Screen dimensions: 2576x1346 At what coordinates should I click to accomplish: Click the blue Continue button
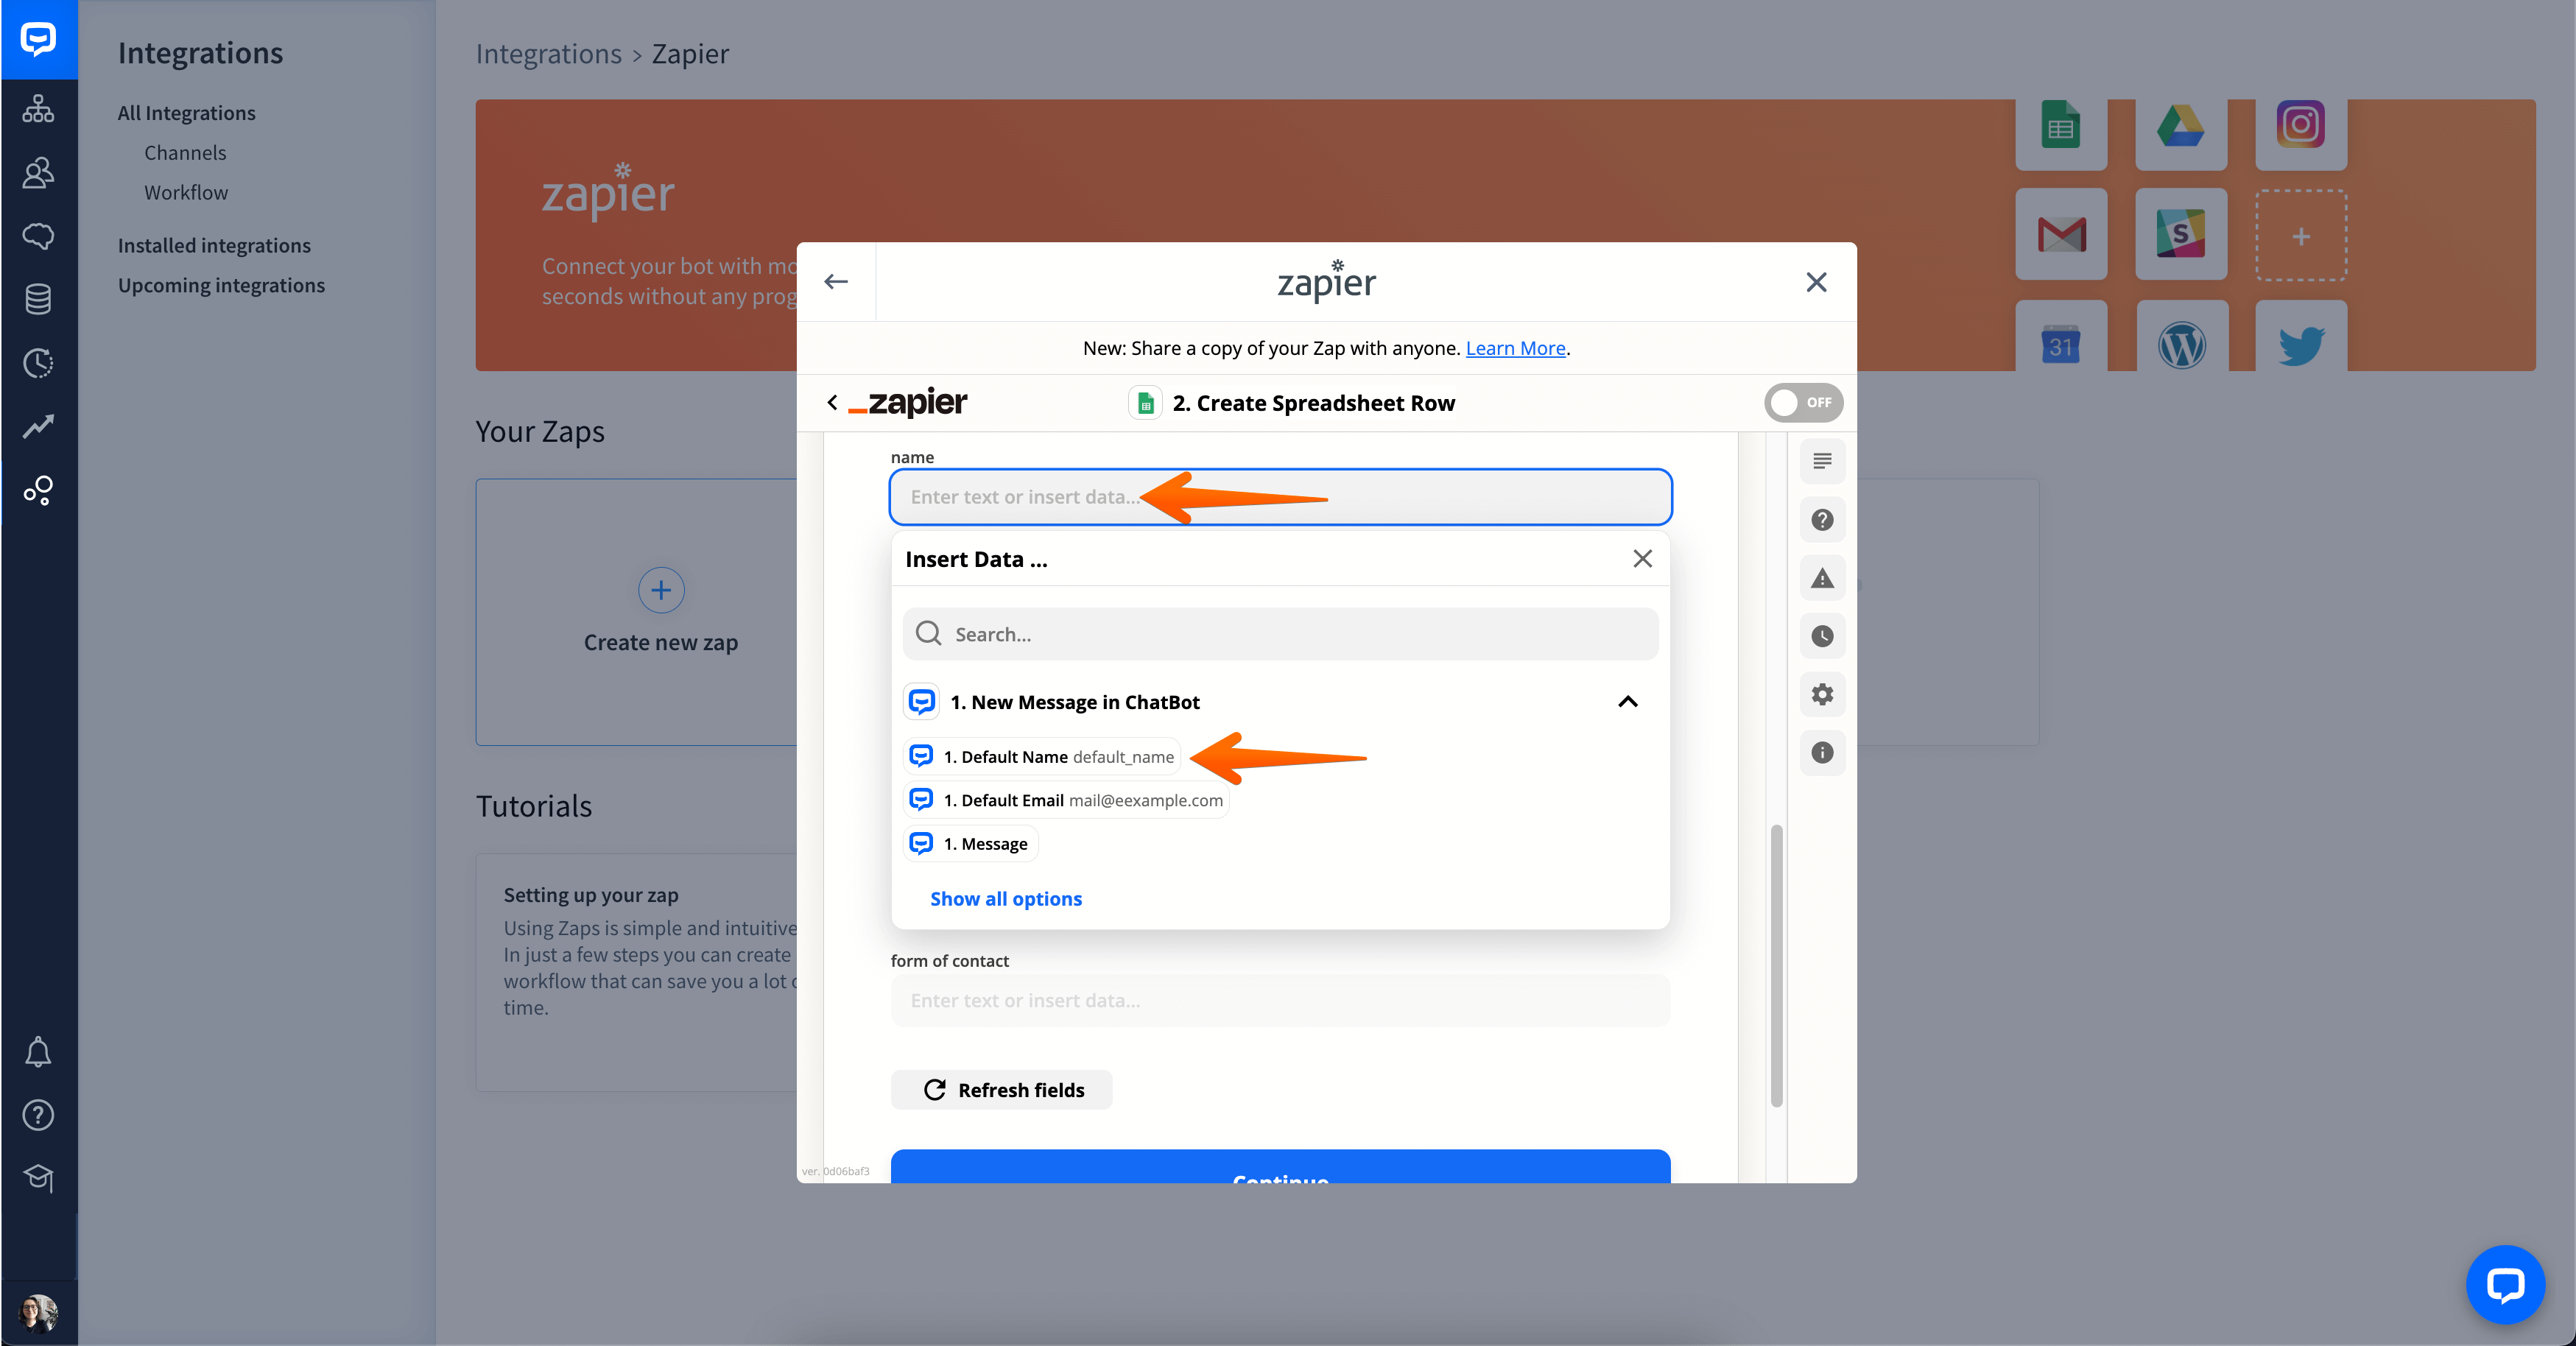(x=1280, y=1168)
